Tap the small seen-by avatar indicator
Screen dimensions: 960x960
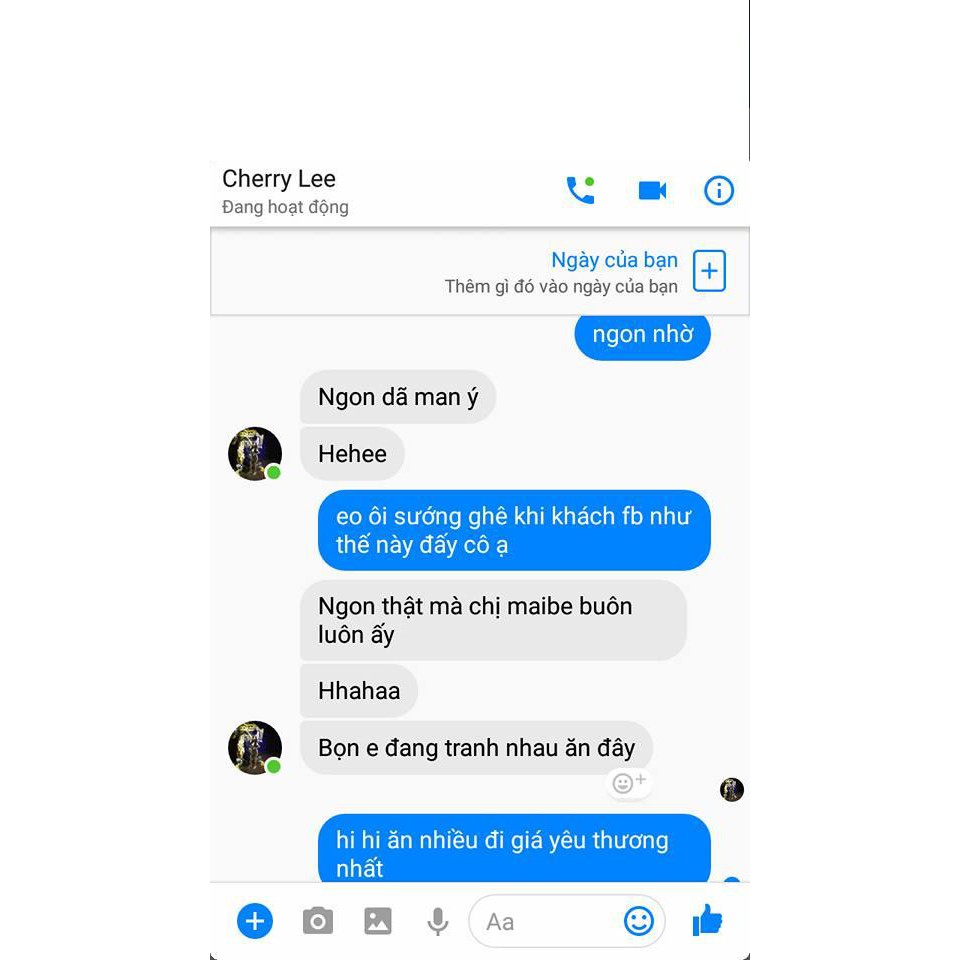732,789
